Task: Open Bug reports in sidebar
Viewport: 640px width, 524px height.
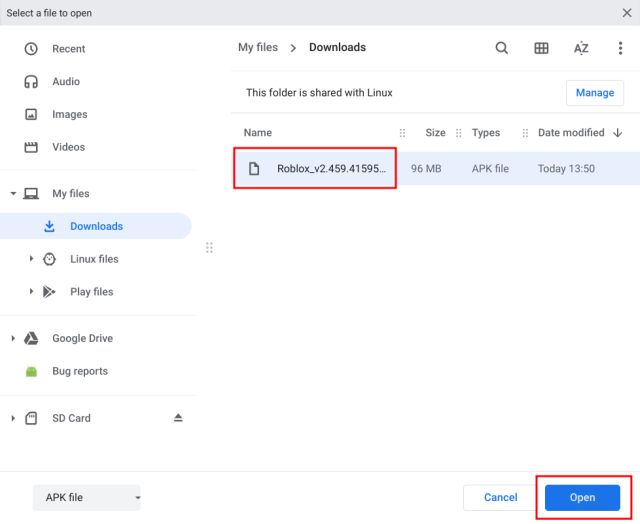Action: [80, 371]
